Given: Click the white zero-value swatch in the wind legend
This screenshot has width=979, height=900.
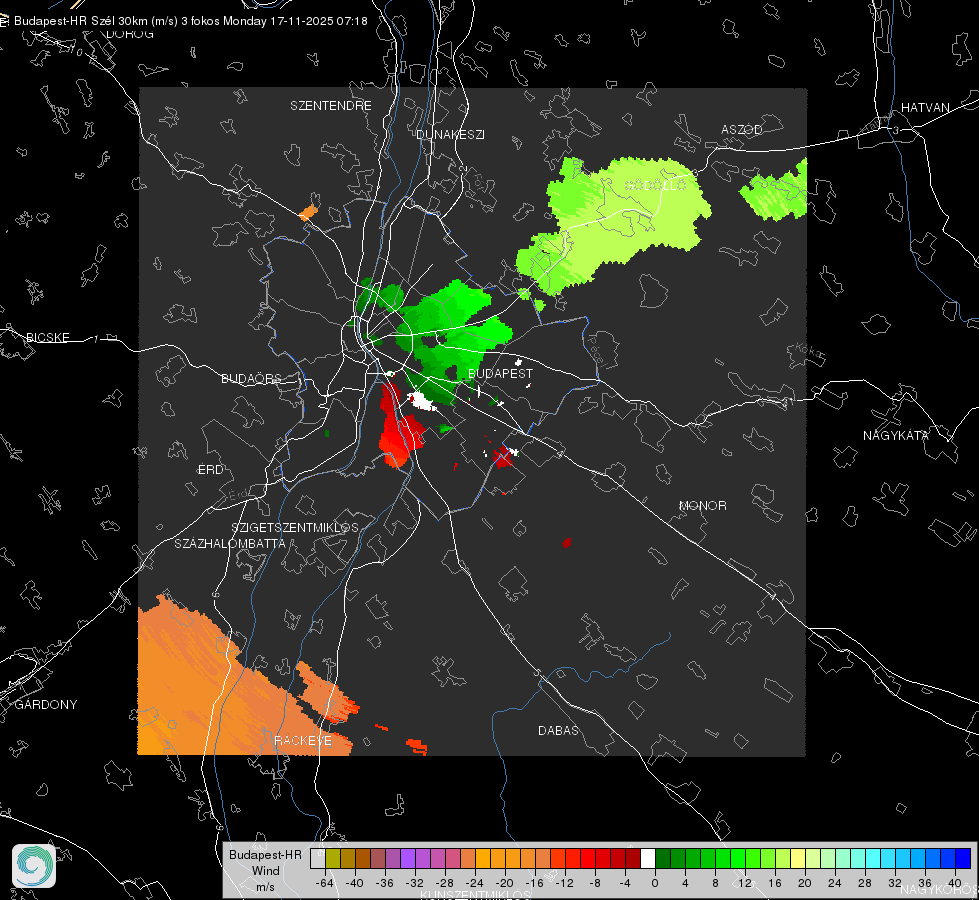Looking at the screenshot, I should click(x=648, y=859).
